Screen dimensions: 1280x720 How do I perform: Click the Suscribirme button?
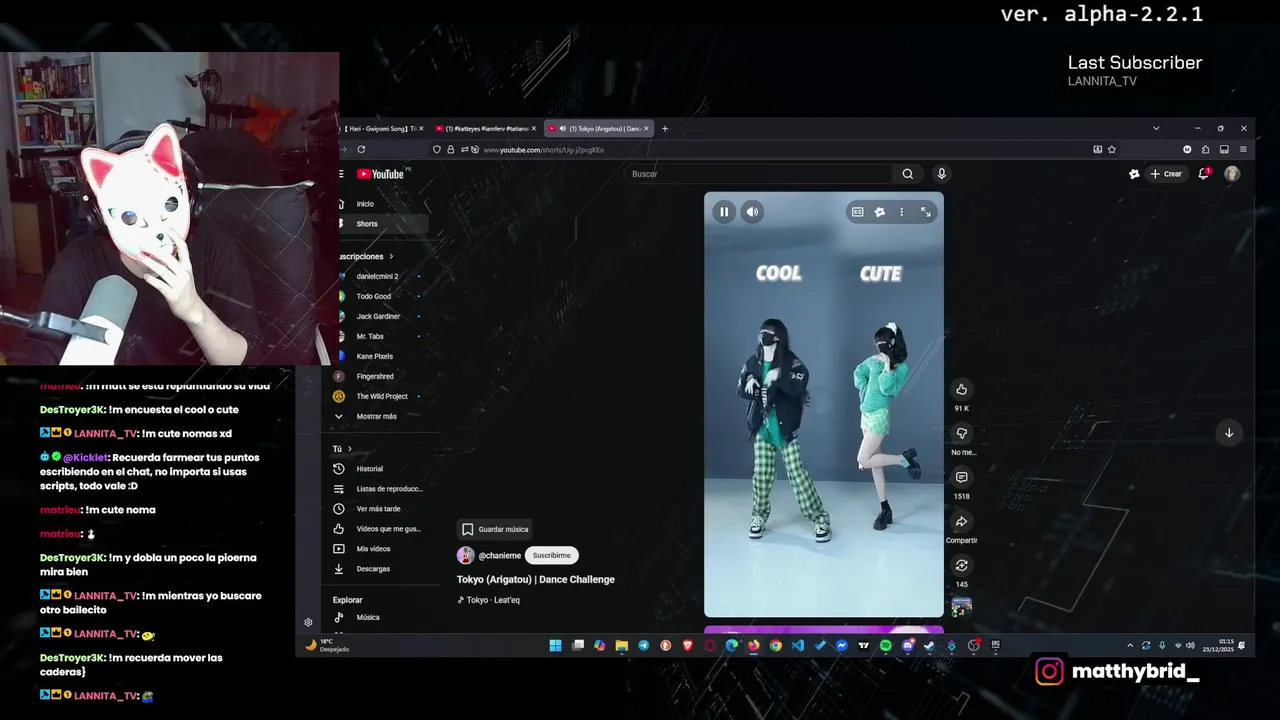[551, 555]
